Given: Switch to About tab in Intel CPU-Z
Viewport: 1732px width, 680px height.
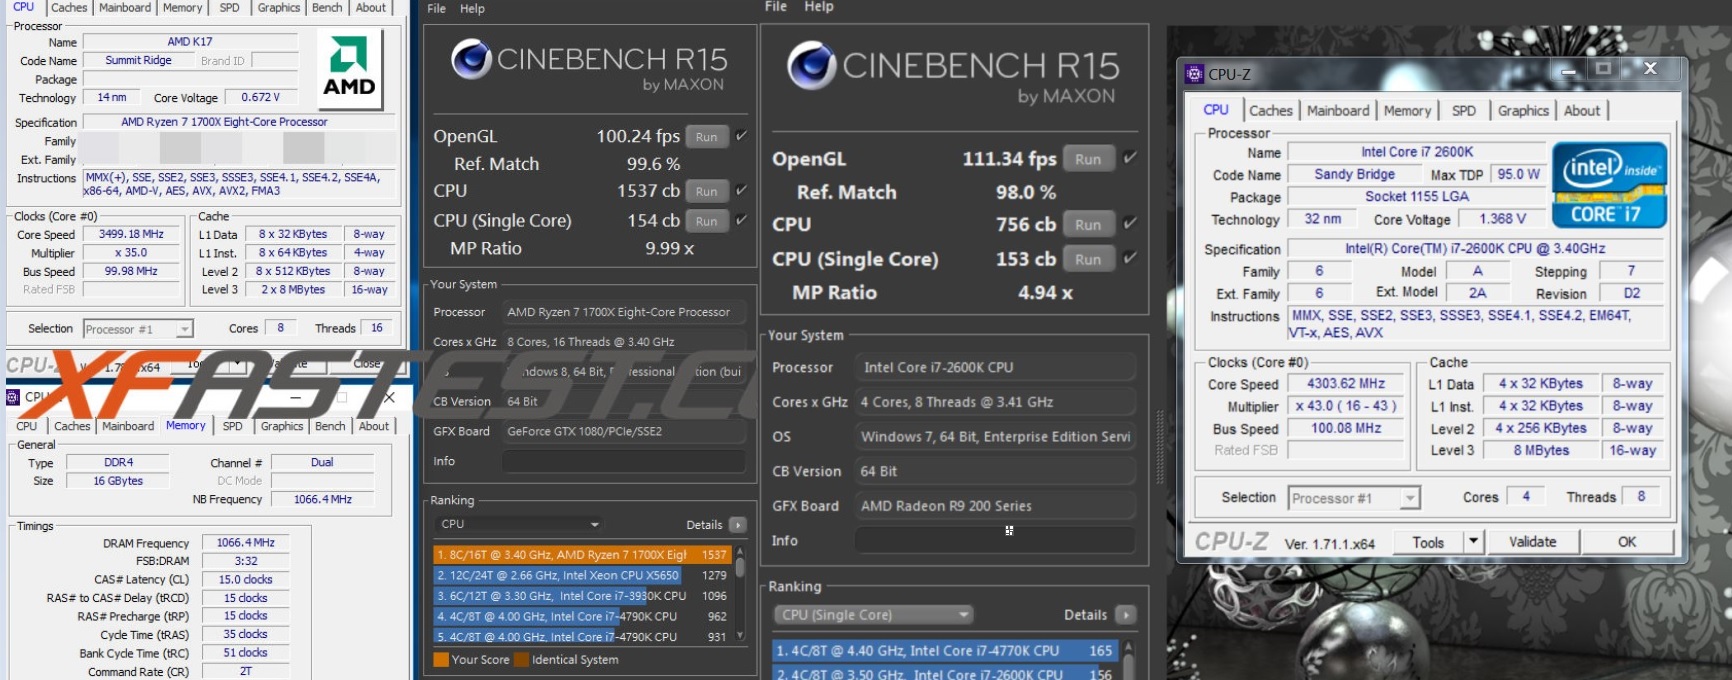Looking at the screenshot, I should point(1582,111).
